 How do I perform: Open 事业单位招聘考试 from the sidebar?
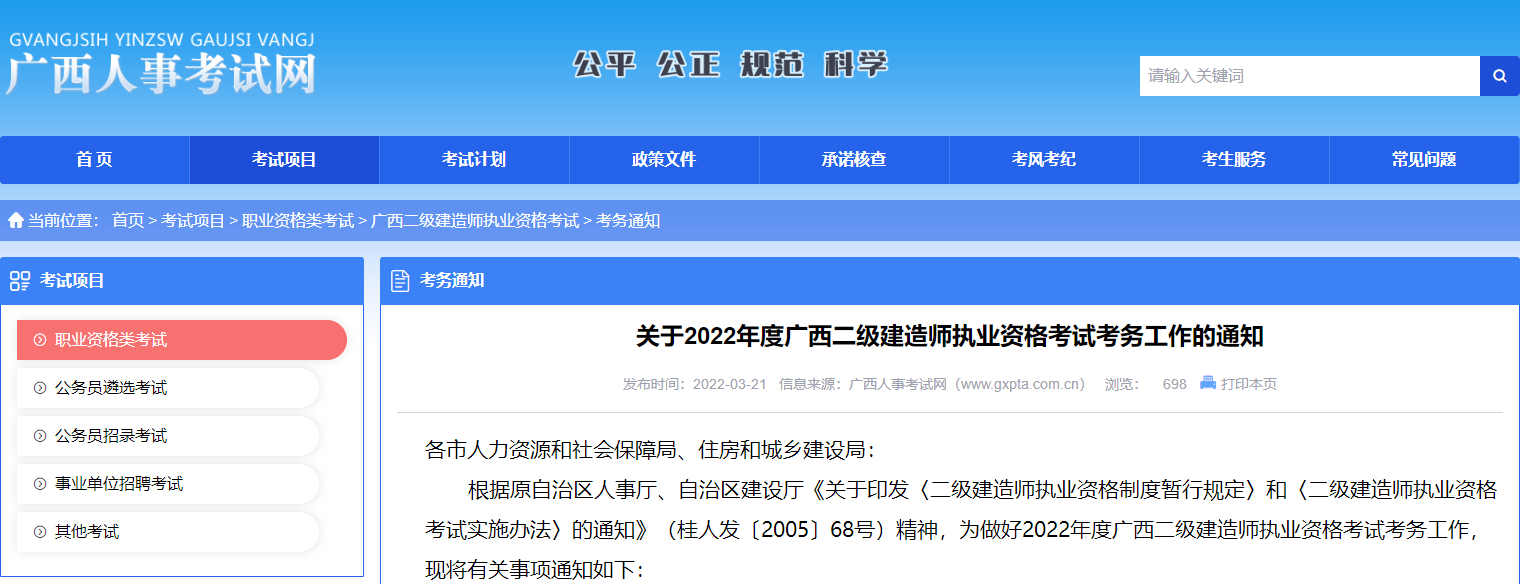point(120,484)
